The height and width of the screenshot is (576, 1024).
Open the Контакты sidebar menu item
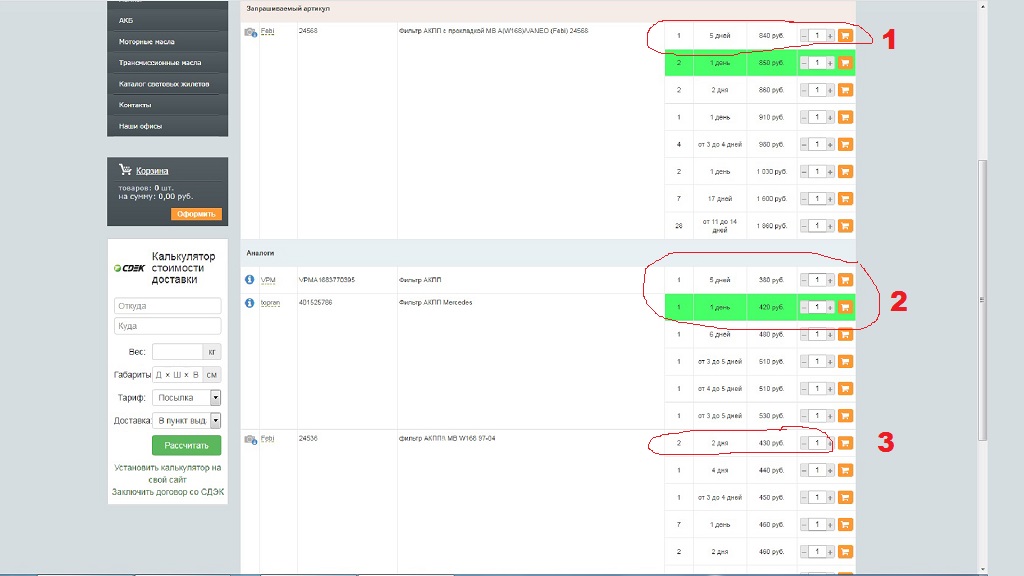tap(135, 105)
